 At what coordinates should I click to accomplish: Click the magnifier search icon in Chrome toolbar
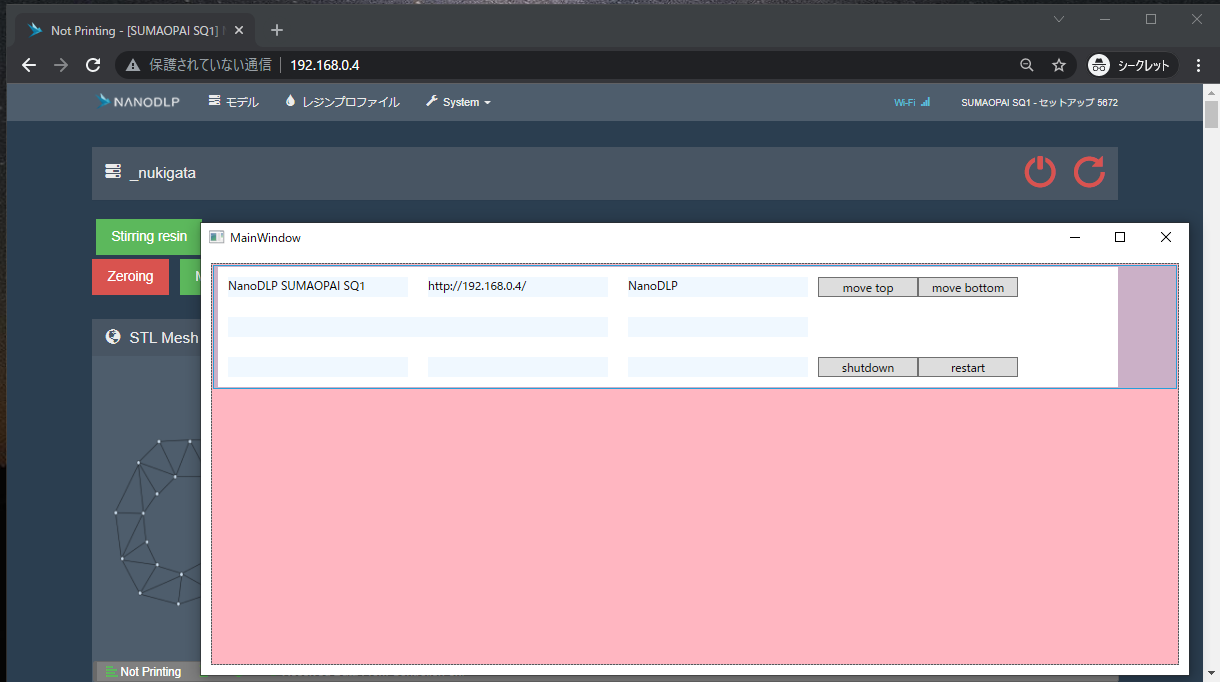pos(1026,64)
